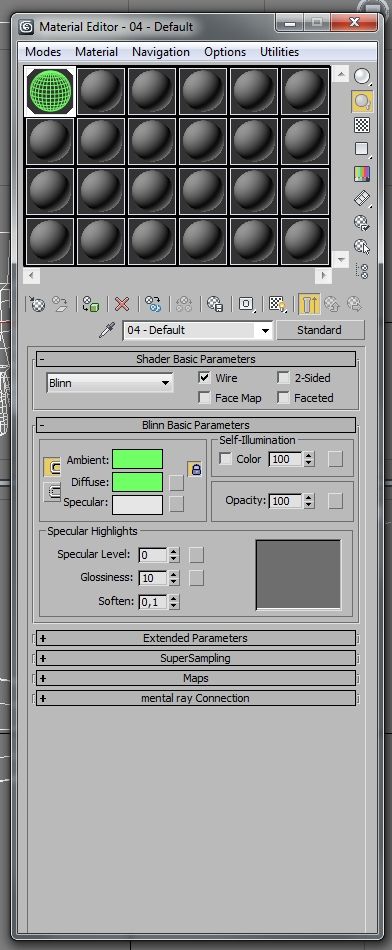Collapse the Shader Basic Parameters rollout
Screen dimensions: 392x950
[196, 359]
